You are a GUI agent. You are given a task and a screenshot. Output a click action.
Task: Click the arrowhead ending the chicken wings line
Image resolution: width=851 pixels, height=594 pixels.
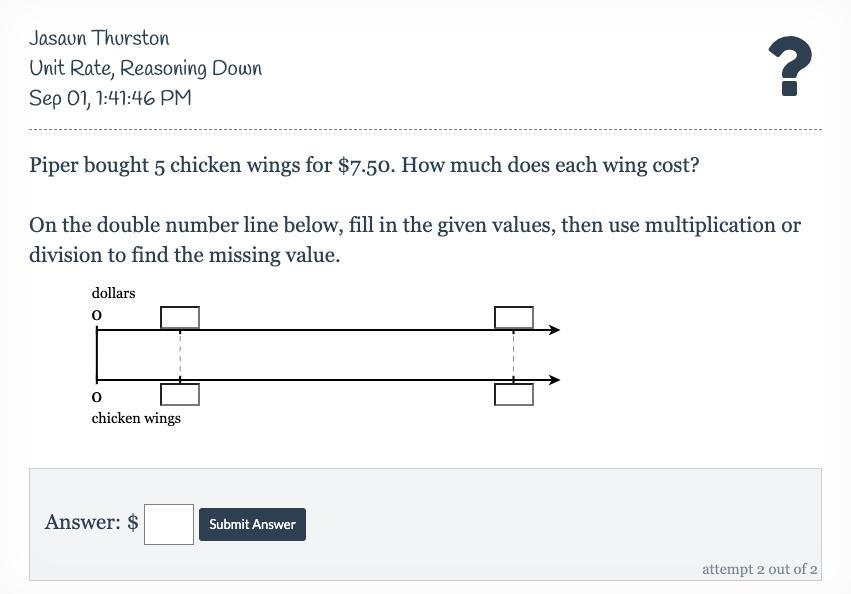[x=554, y=380]
